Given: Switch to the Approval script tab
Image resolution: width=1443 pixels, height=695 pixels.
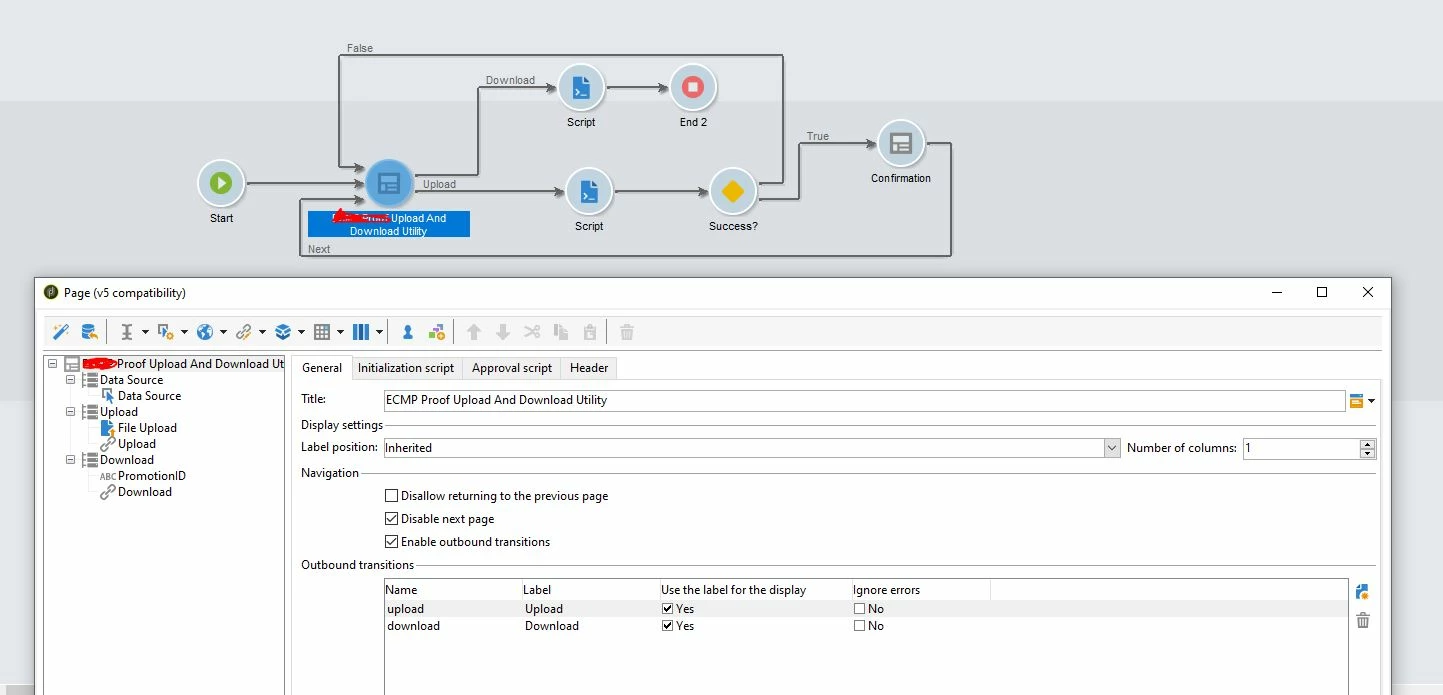Looking at the screenshot, I should tap(512, 368).
